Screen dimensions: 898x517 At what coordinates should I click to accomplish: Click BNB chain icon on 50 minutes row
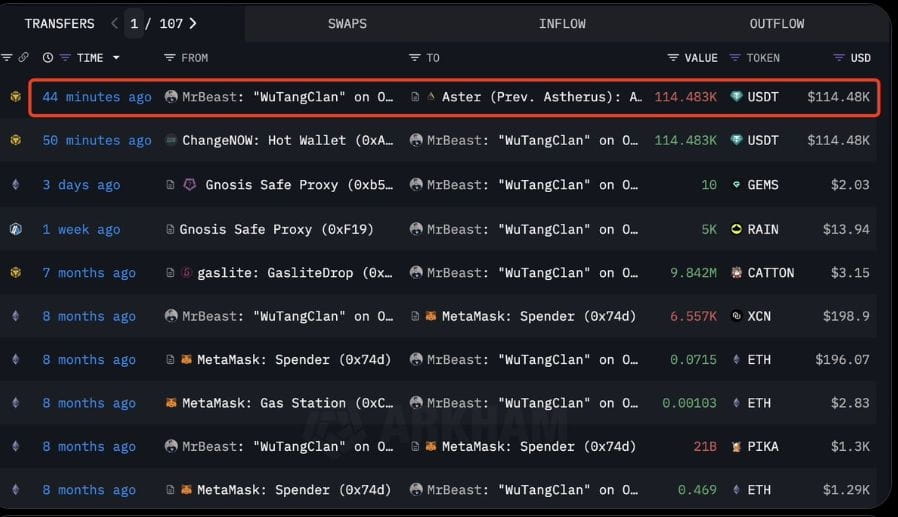tap(15, 140)
